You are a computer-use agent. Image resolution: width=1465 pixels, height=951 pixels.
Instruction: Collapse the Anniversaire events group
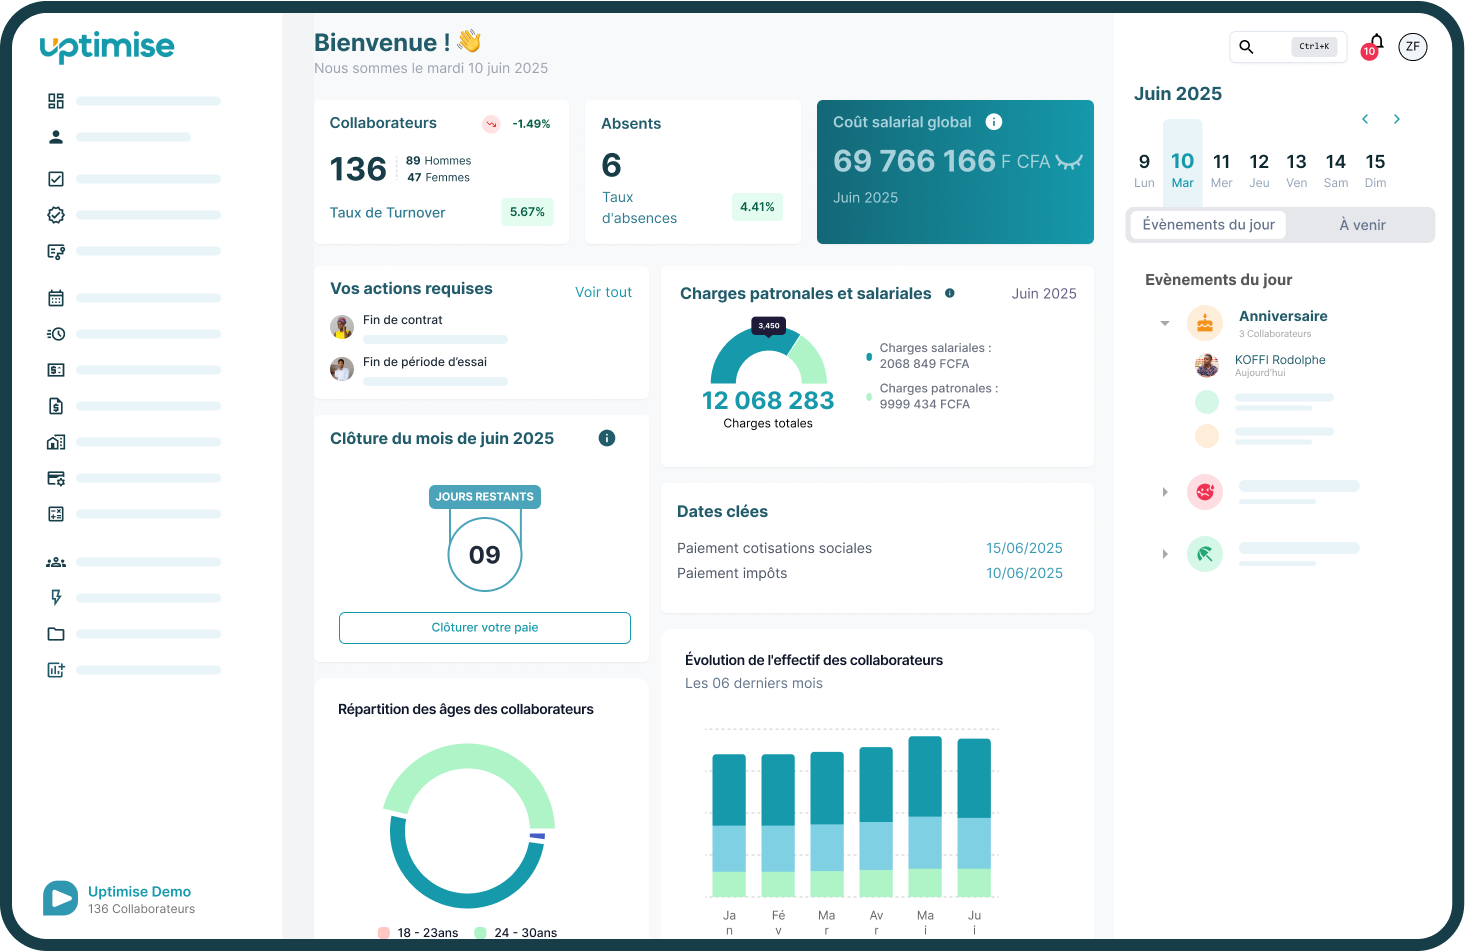click(x=1164, y=322)
